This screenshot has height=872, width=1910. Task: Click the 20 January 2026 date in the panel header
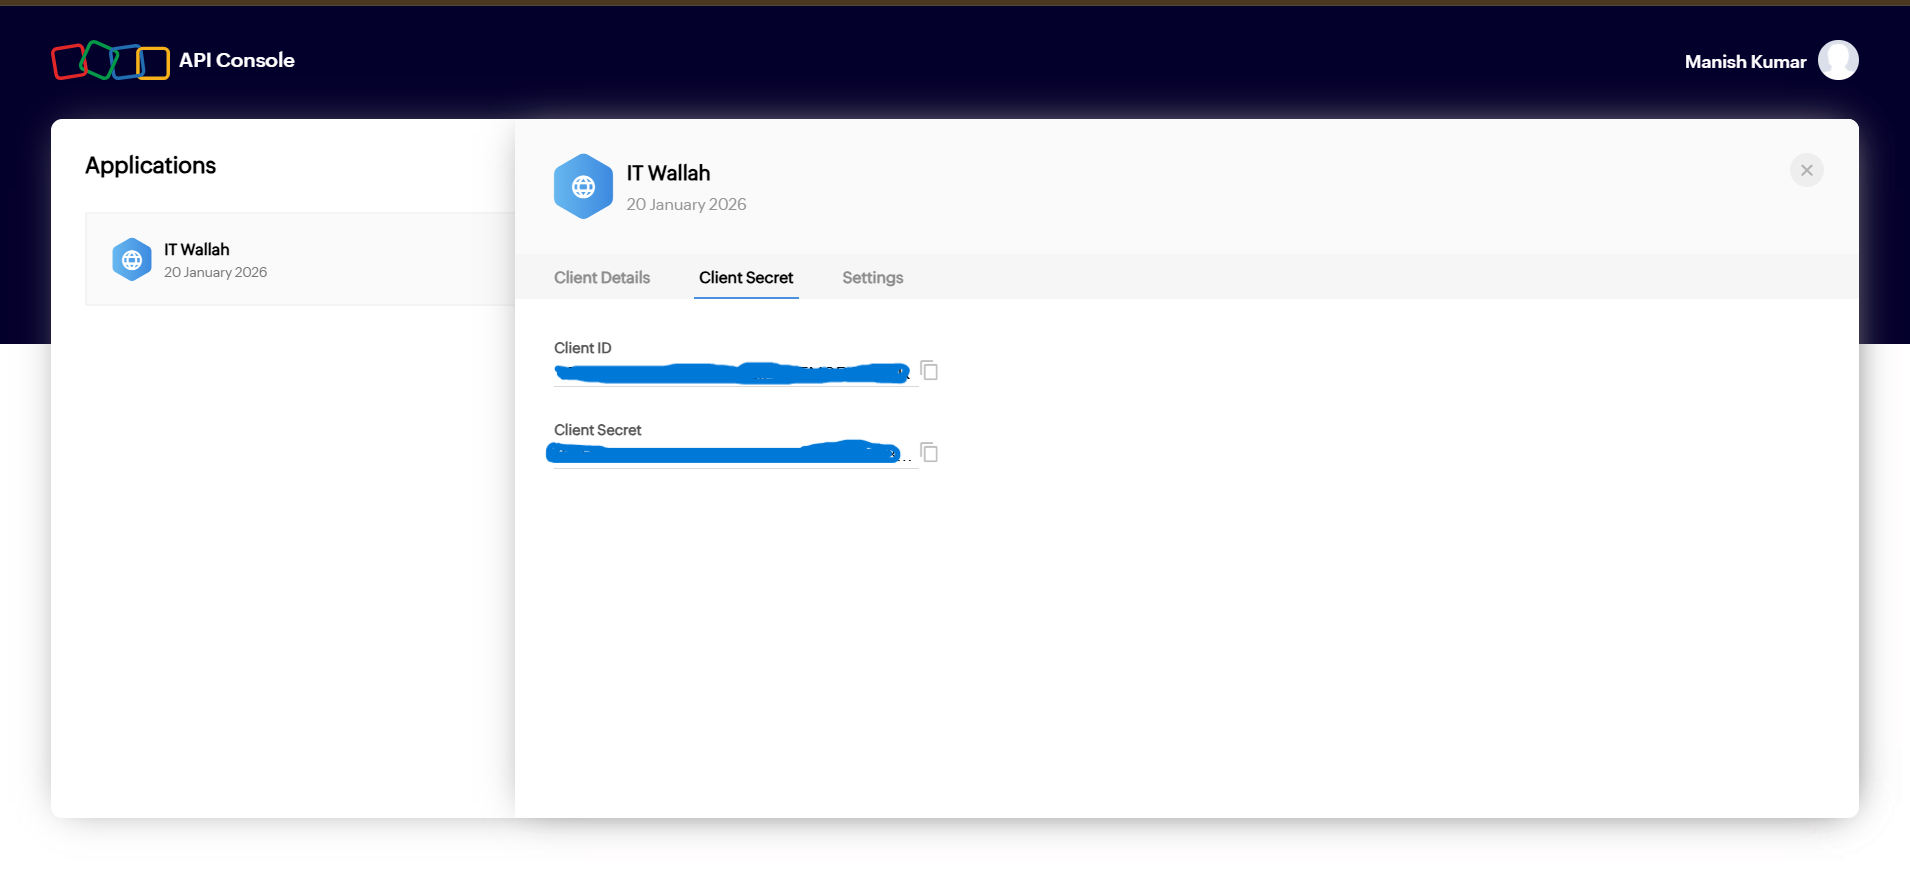[686, 204]
